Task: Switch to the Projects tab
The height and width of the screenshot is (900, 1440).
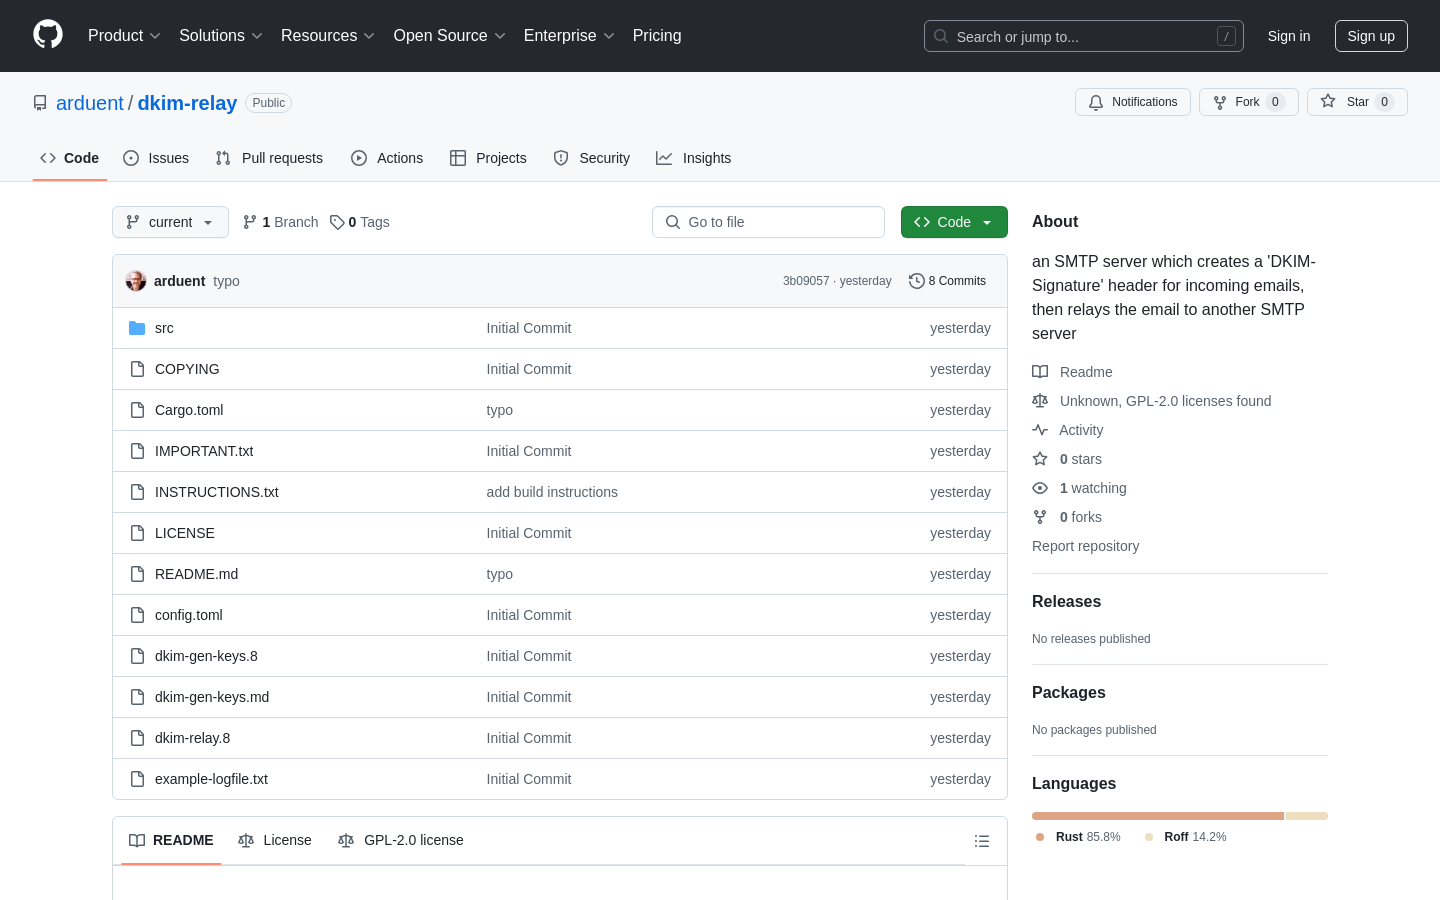Action: pos(488,158)
